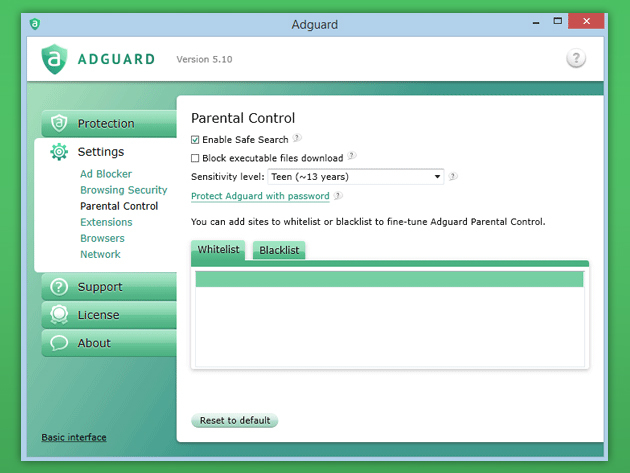Select Parental Control in sidebar
Image resolution: width=630 pixels, height=473 pixels.
[x=119, y=206]
